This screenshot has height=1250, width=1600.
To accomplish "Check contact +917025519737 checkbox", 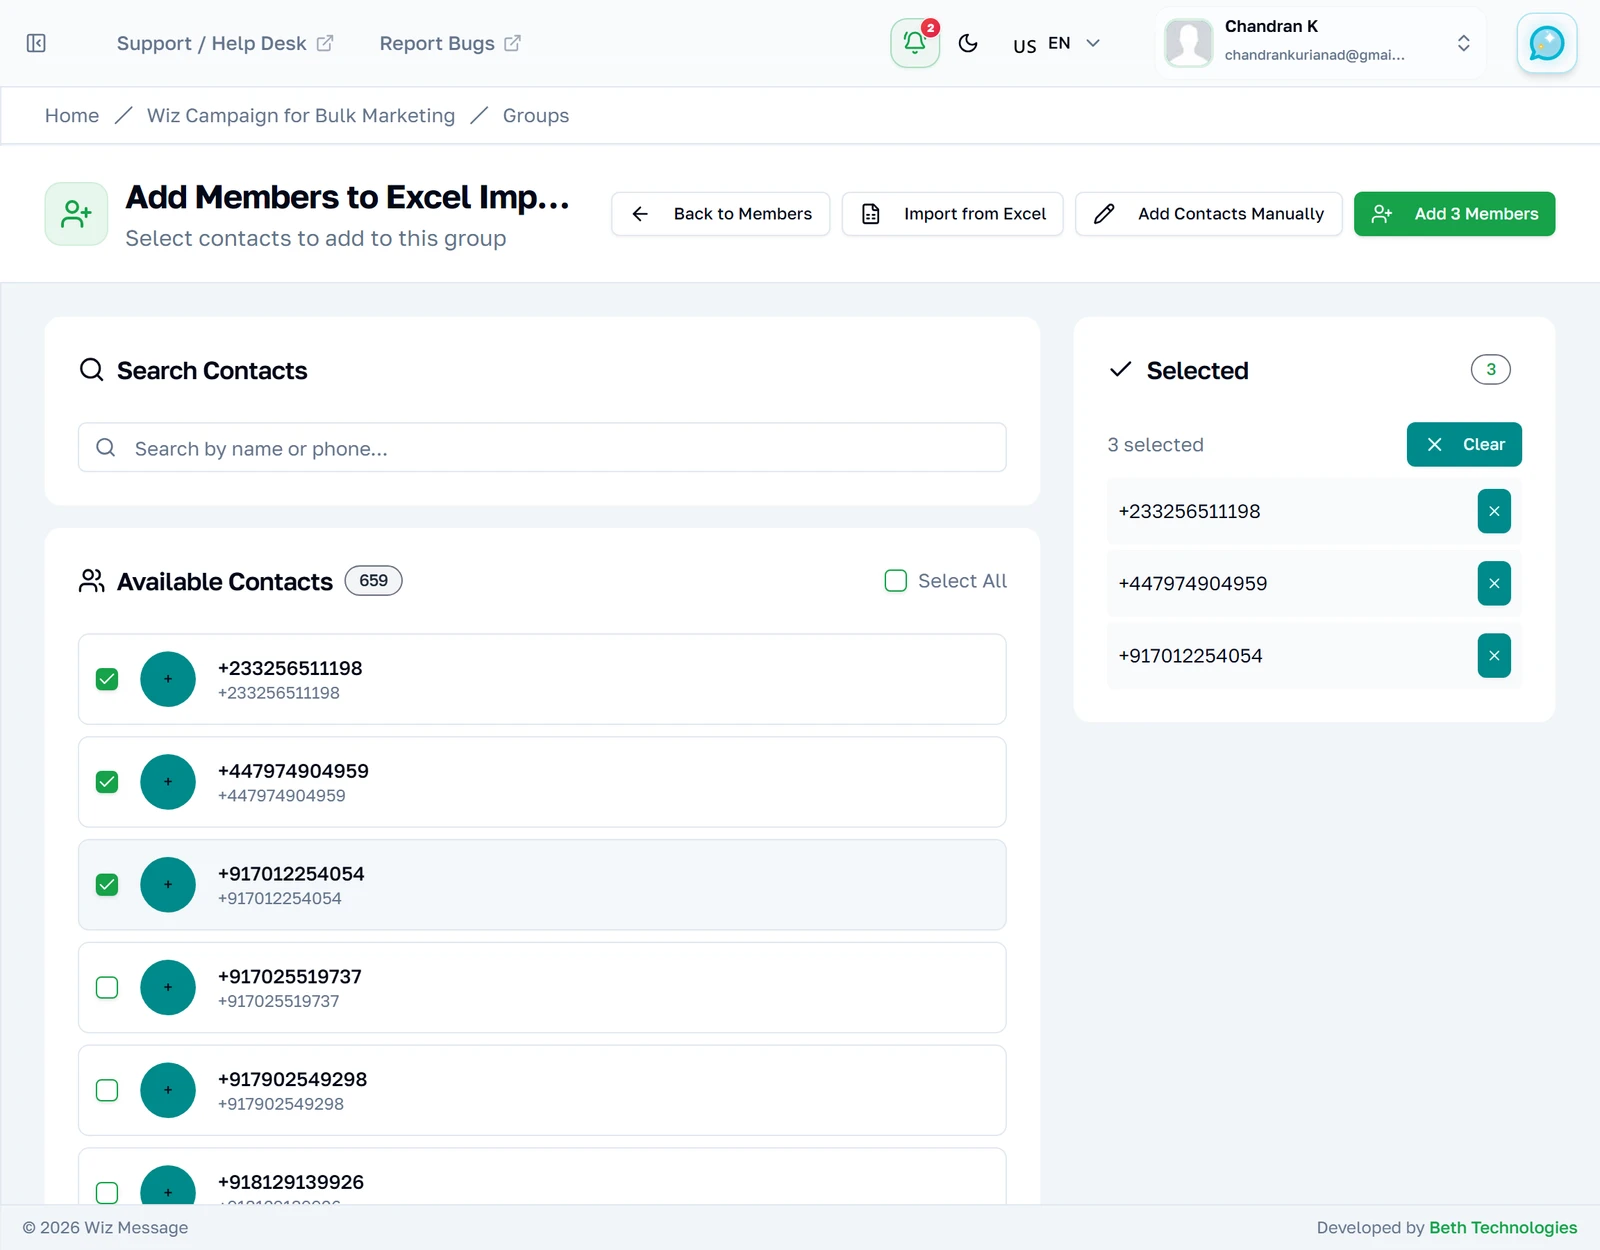I will click(x=107, y=987).
